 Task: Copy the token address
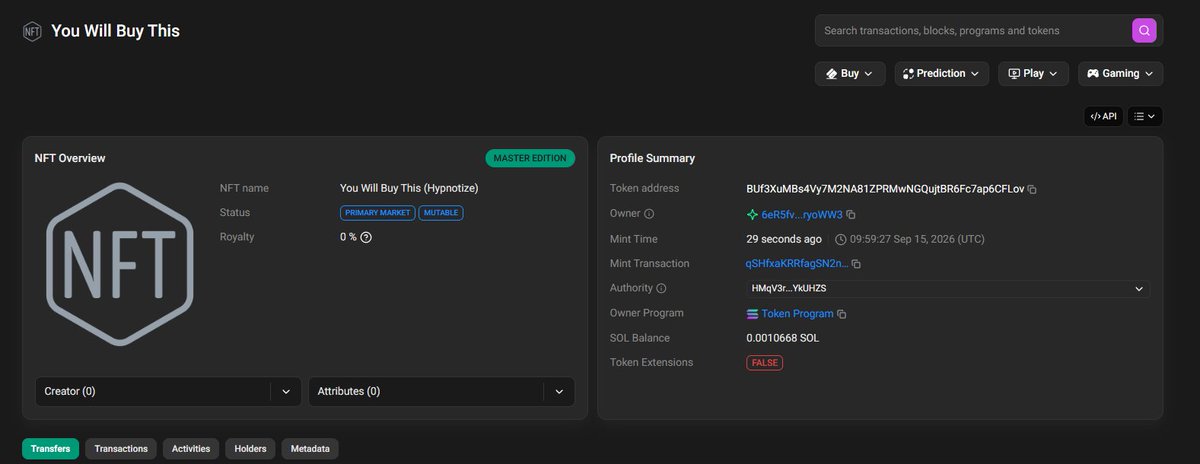coord(1032,189)
